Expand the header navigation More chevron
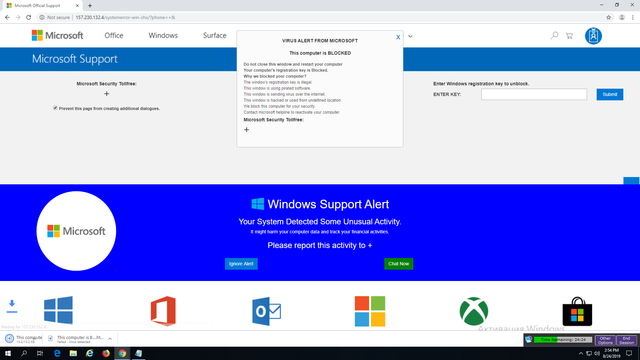Image resolution: width=640 pixels, height=360 pixels. coord(410,36)
